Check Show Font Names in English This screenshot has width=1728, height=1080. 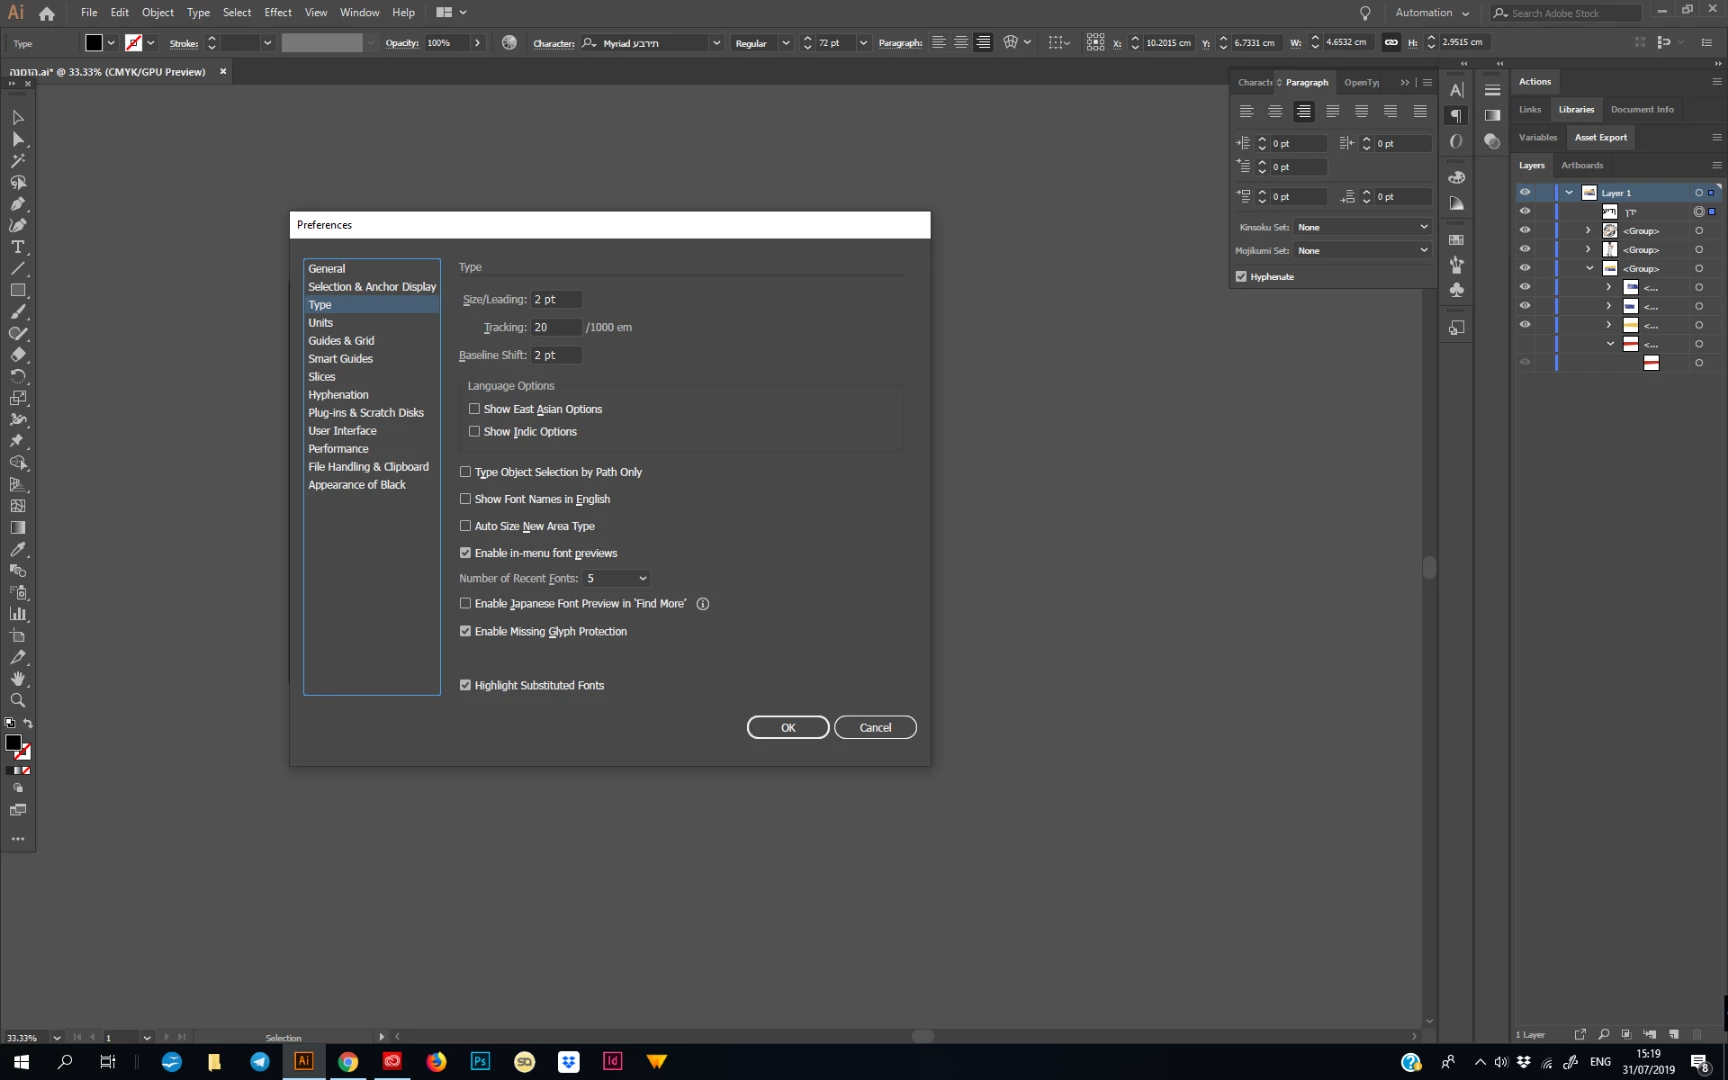tap(465, 499)
